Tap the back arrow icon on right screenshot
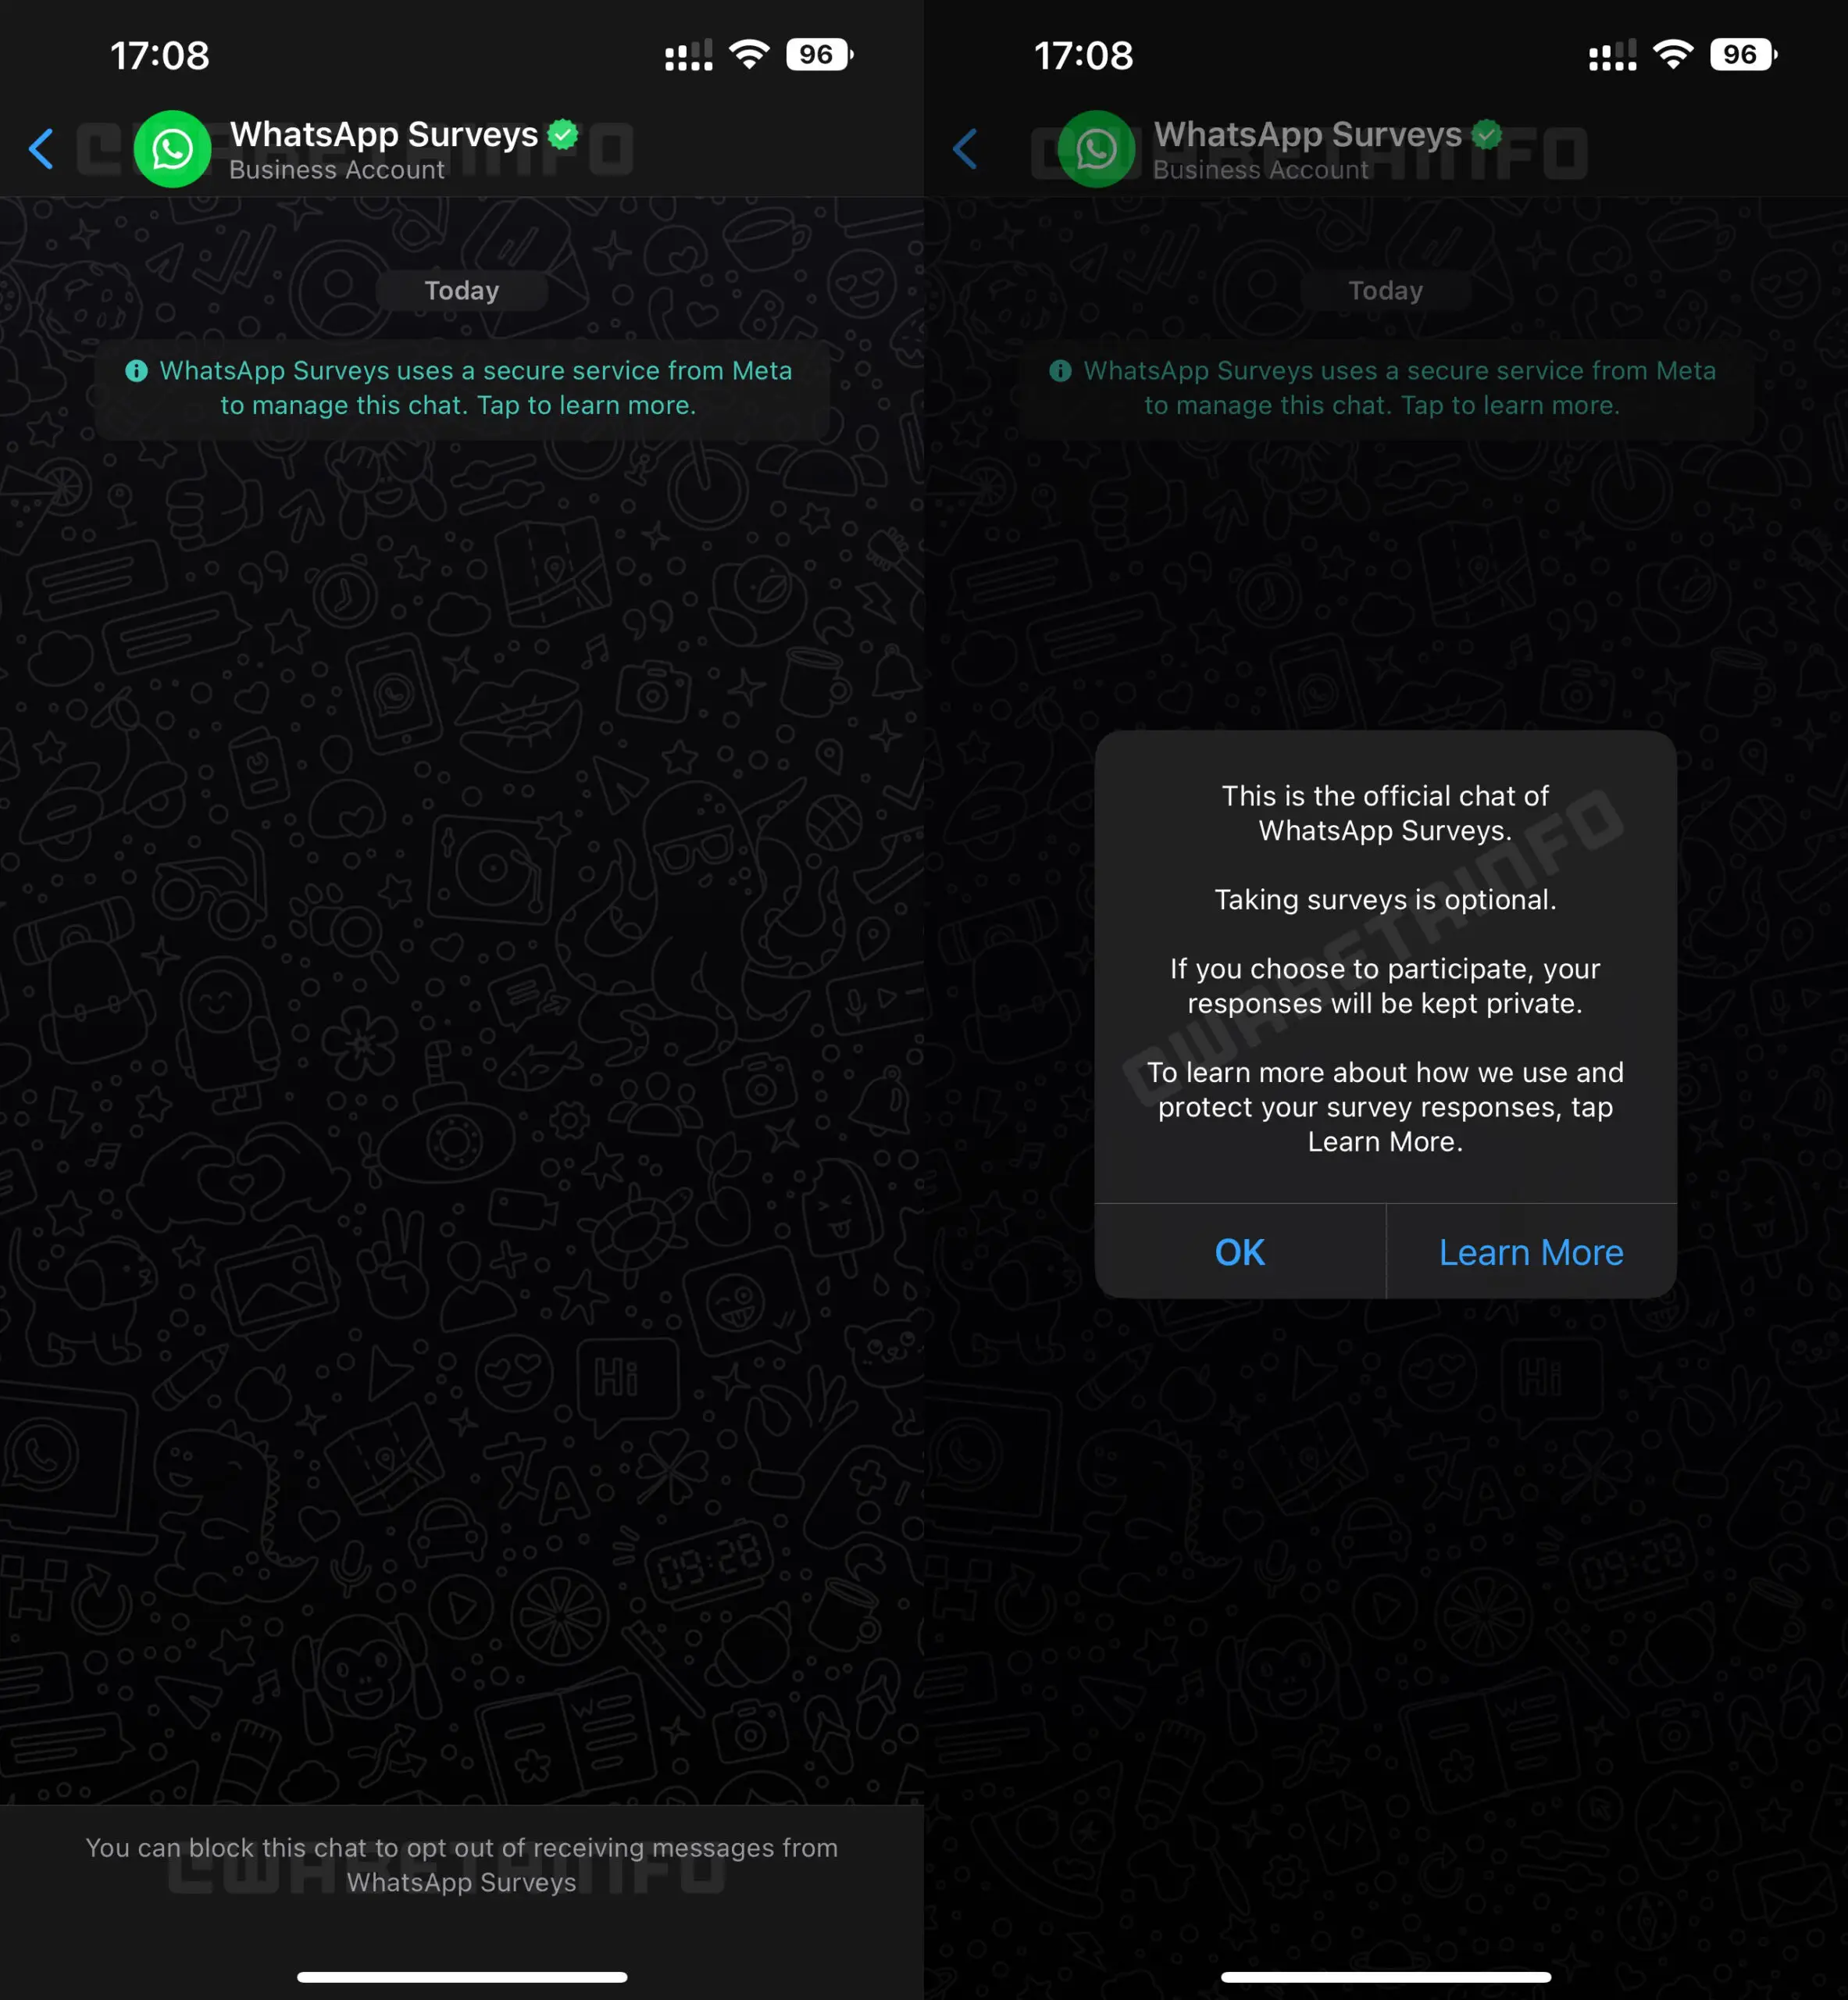The image size is (1848, 2000). click(x=972, y=146)
